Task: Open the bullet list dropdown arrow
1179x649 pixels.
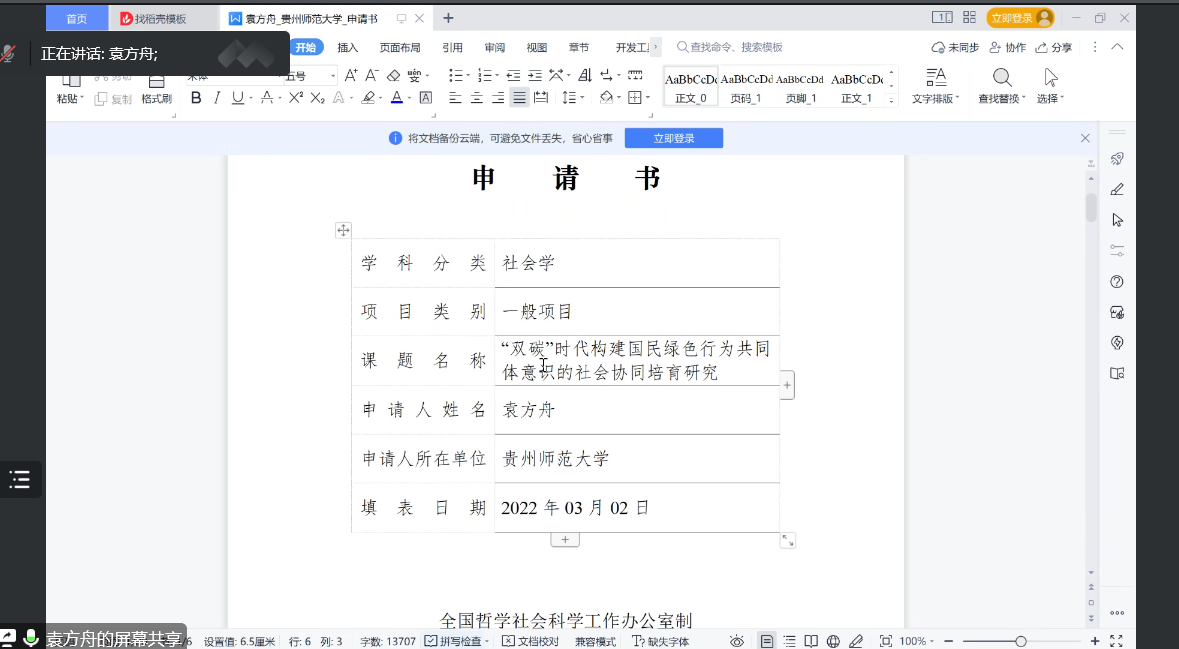Action: coord(467,76)
